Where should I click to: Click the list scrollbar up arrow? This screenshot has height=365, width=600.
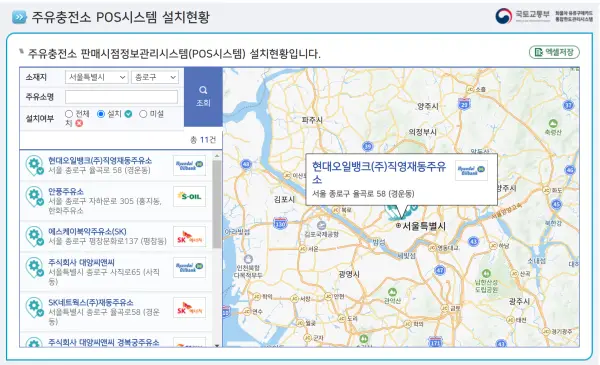tap(217, 156)
